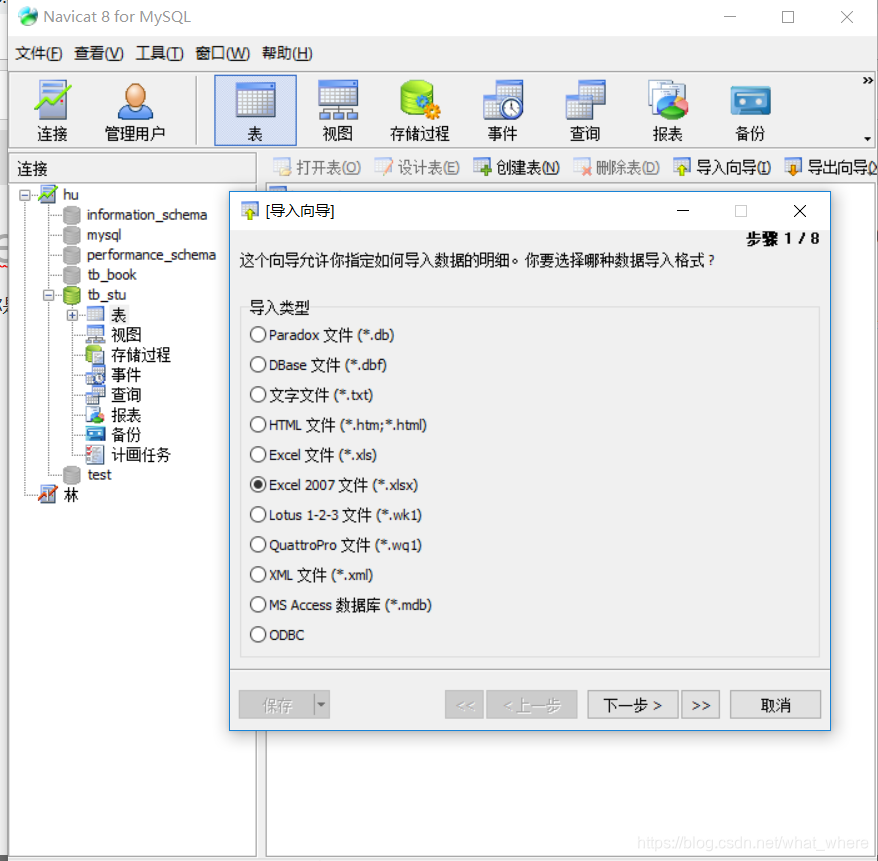Switch to 视图 views toolbar icon
Viewport: 878px width, 861px height.
(x=338, y=111)
